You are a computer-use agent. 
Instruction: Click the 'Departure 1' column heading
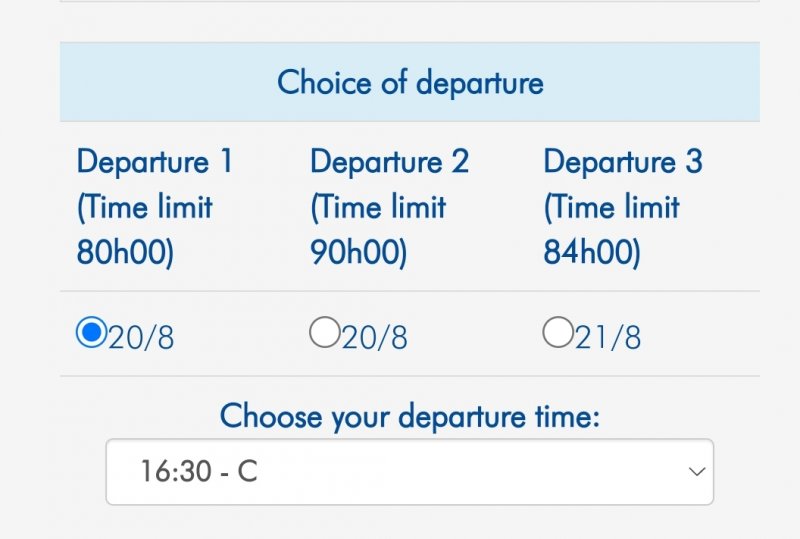[154, 162]
